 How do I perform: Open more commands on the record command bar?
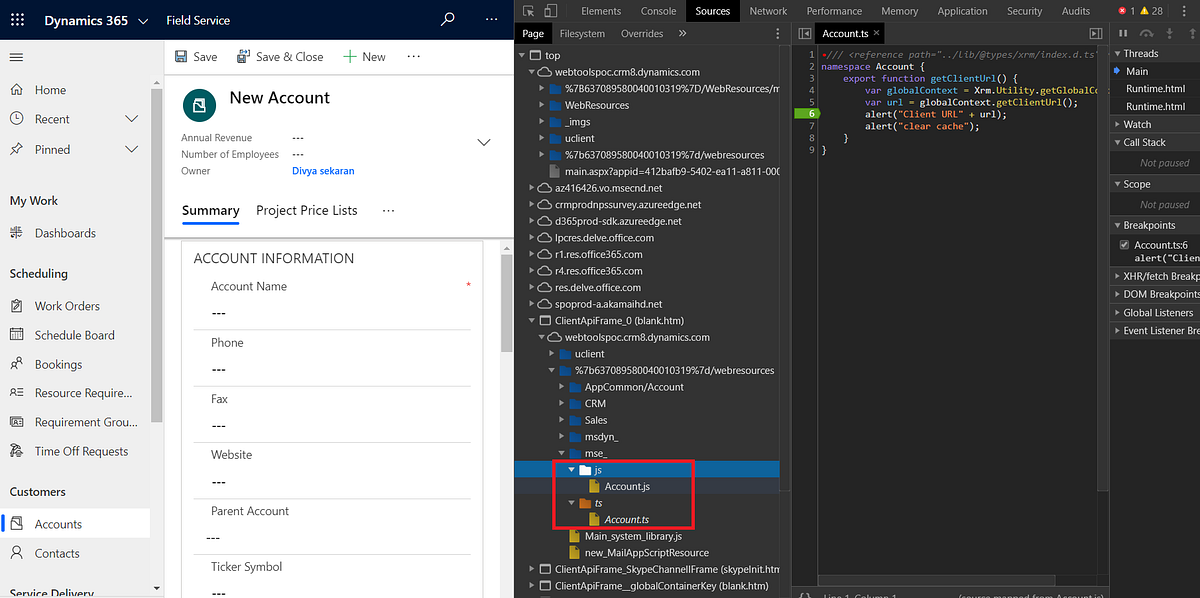tap(413, 56)
